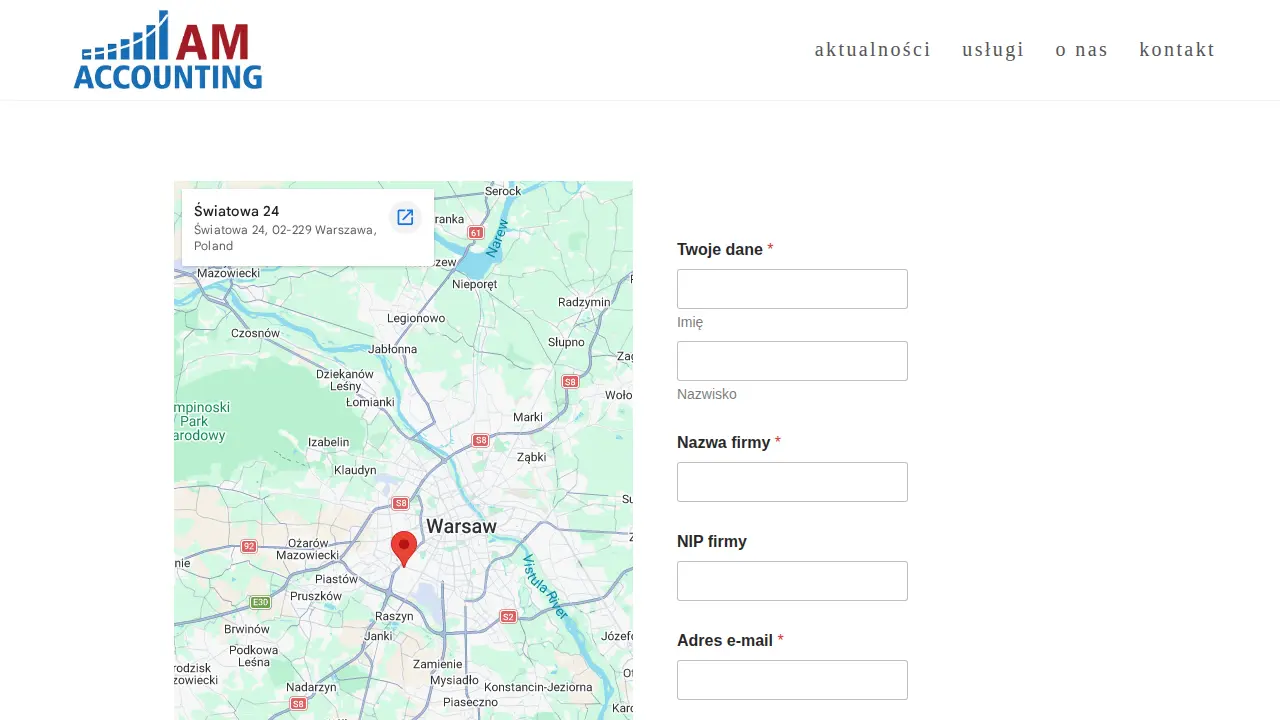This screenshot has height=720, width=1280.
Task: Open the usługi menu item
Action: coord(993,50)
